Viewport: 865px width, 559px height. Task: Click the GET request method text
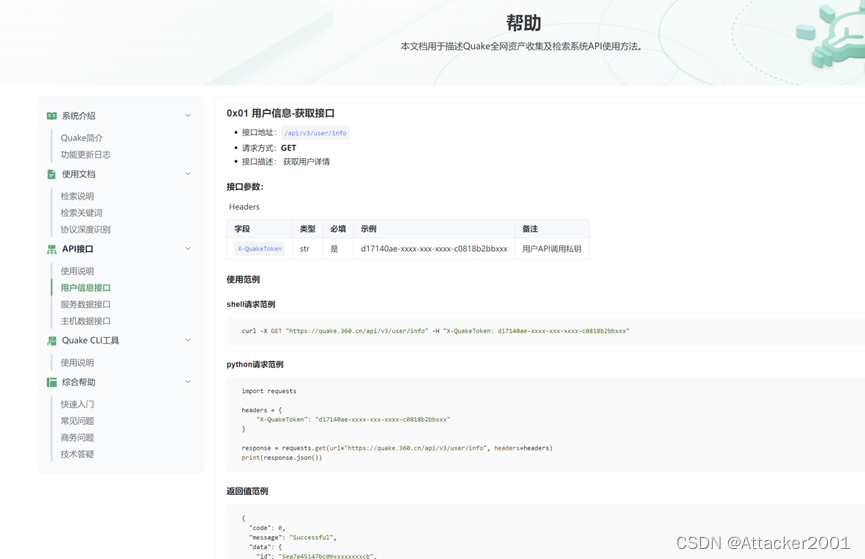pos(289,148)
